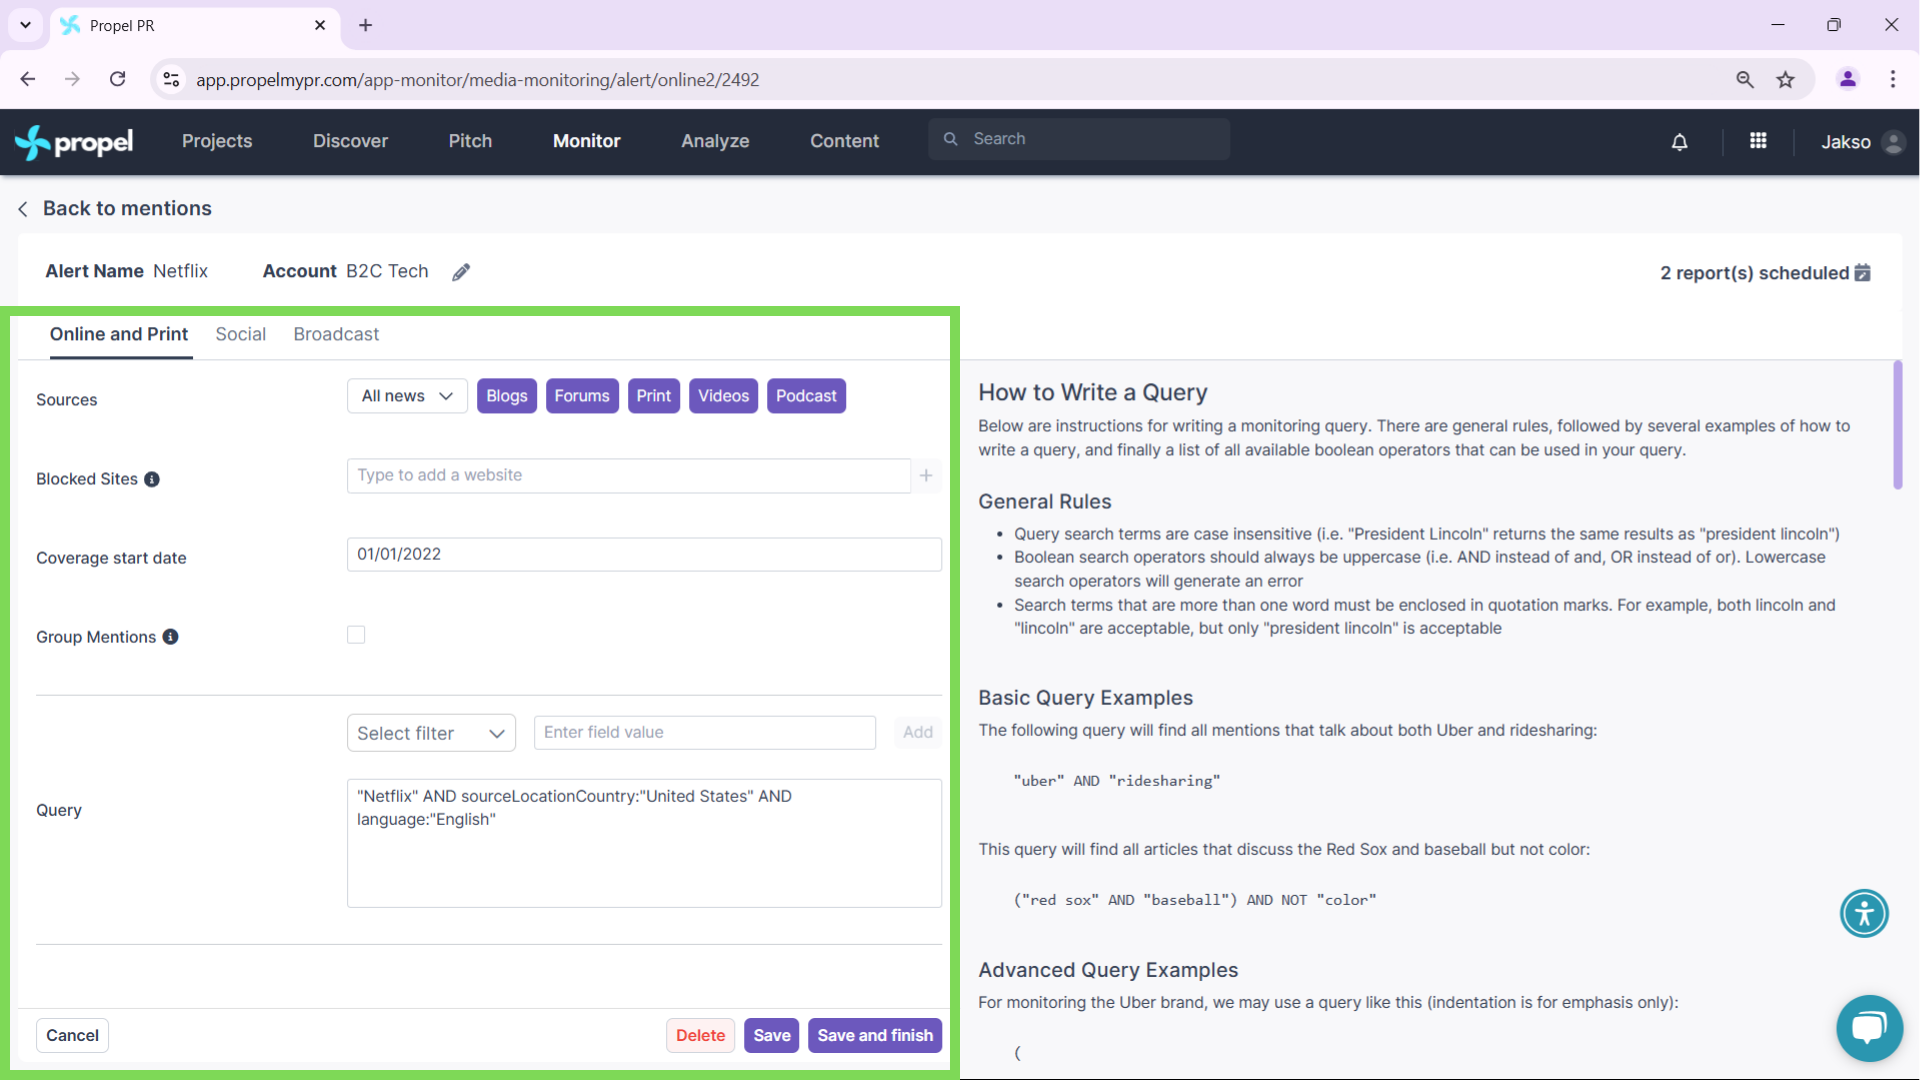
Task: Open the tab search dropdown arrow
Action: coord(25,25)
